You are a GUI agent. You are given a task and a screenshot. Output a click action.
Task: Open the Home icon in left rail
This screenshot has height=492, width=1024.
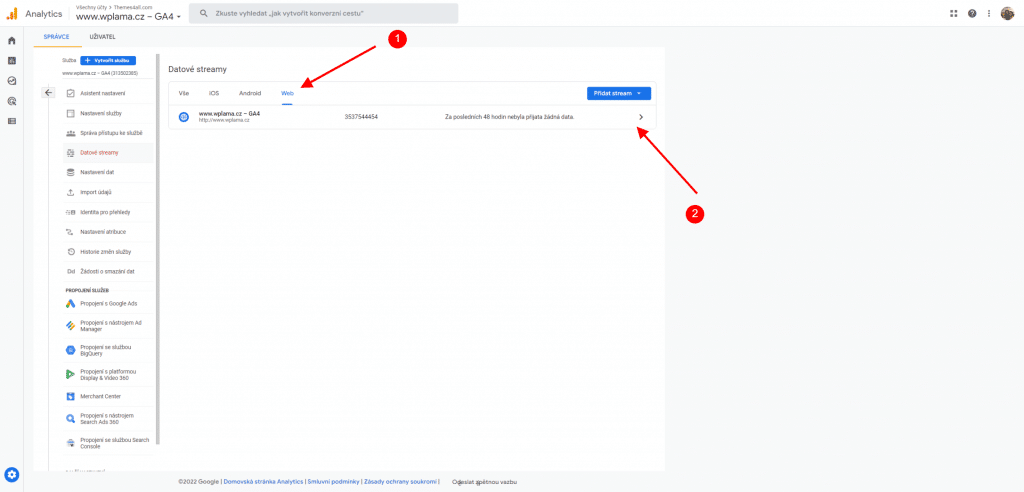coord(11,41)
